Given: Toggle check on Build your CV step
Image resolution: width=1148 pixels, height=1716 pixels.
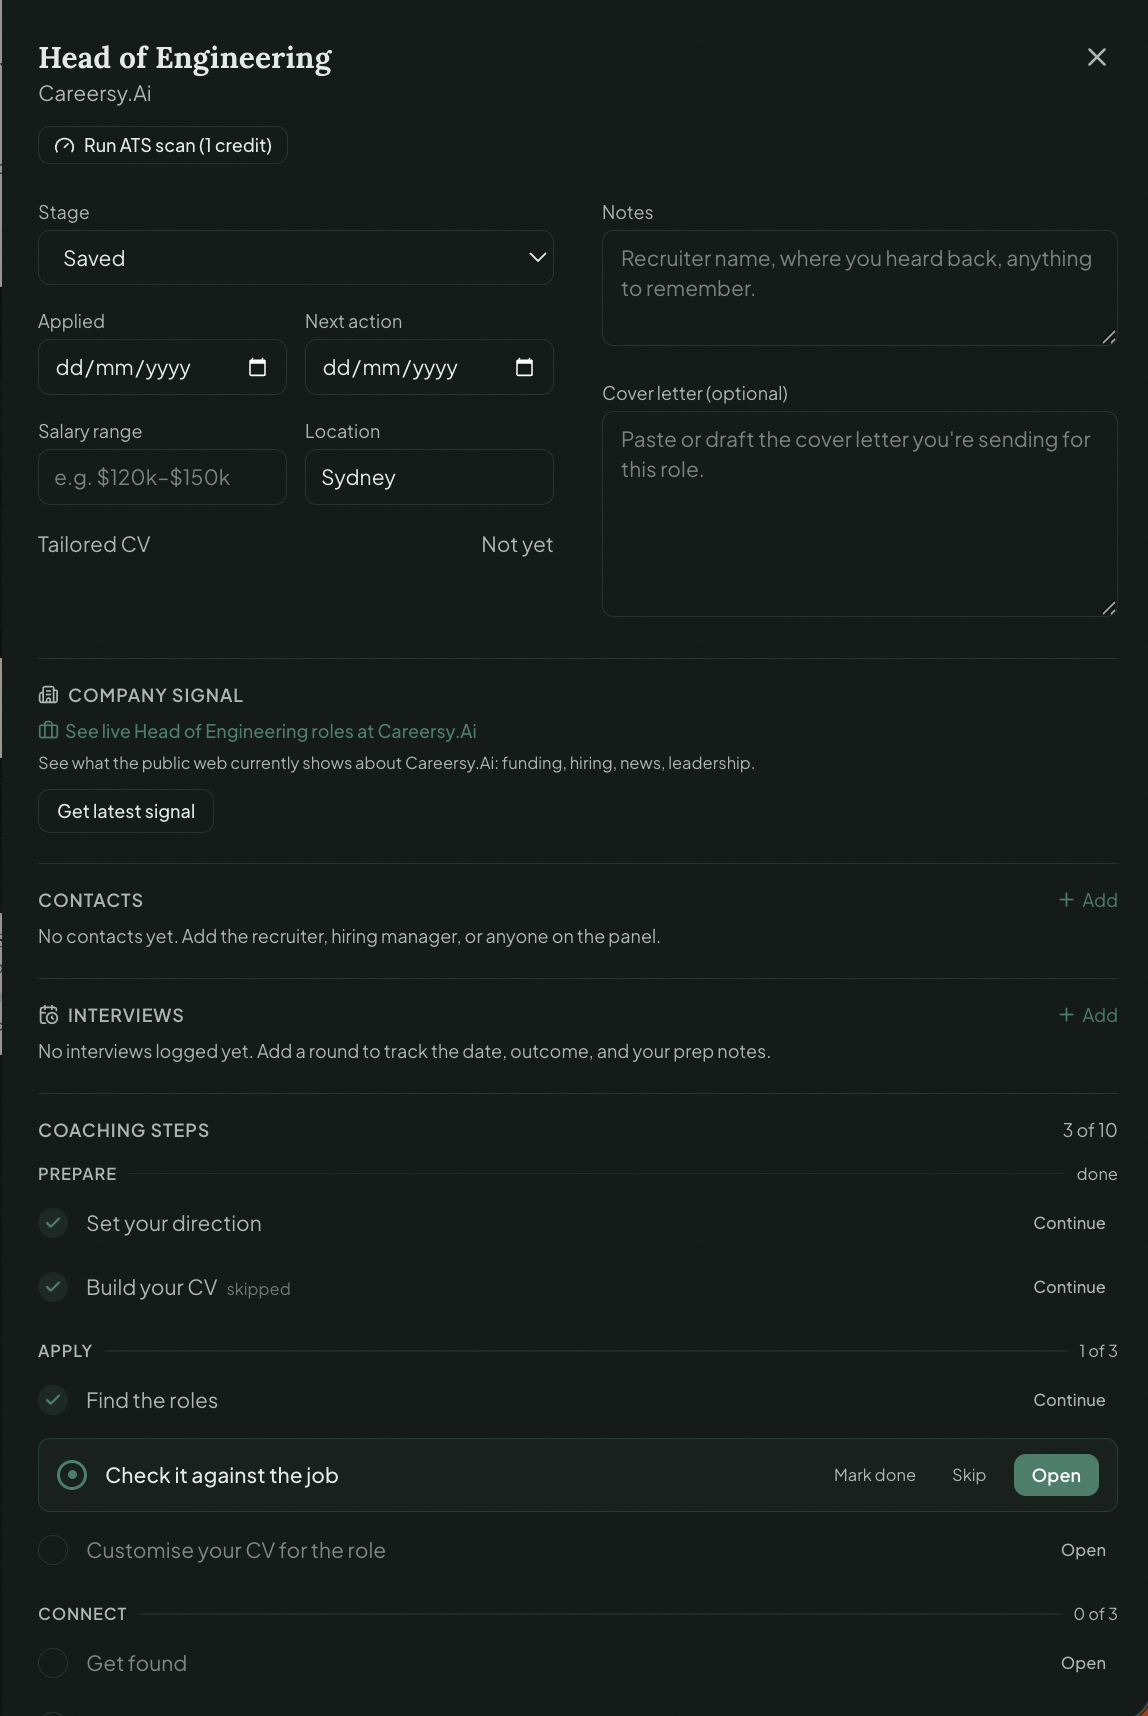Looking at the screenshot, I should (53, 1287).
